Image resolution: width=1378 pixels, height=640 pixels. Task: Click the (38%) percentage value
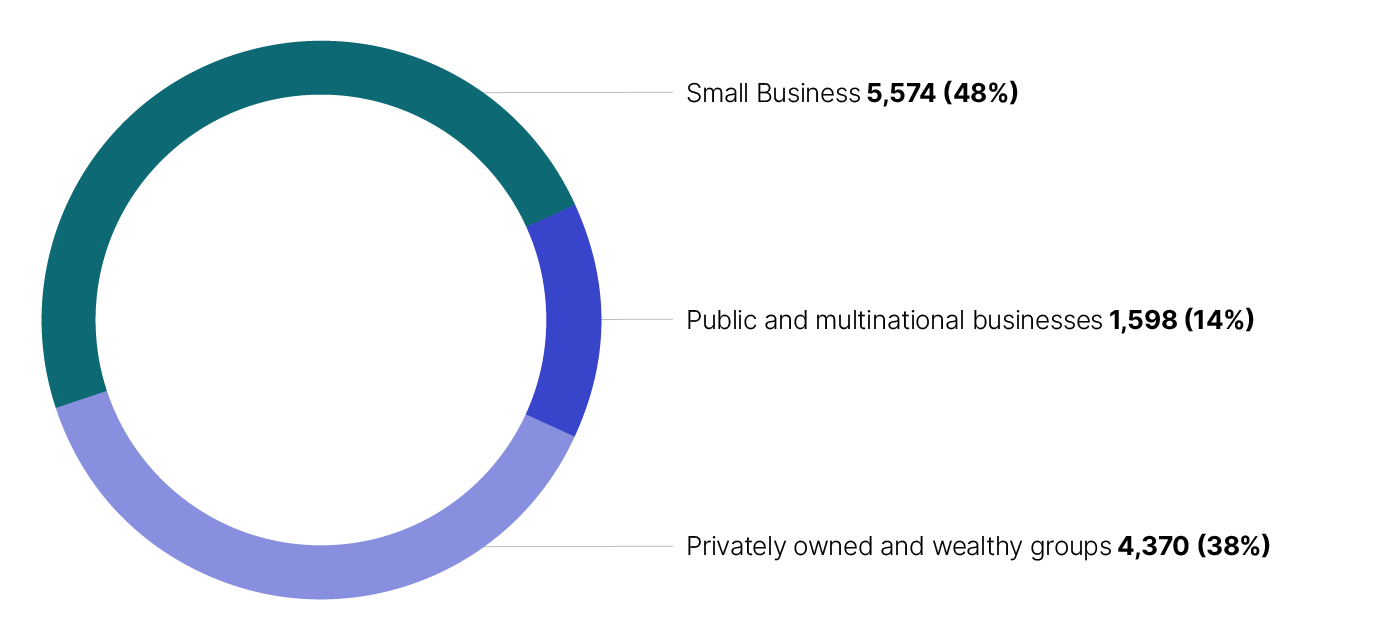coord(1234,547)
